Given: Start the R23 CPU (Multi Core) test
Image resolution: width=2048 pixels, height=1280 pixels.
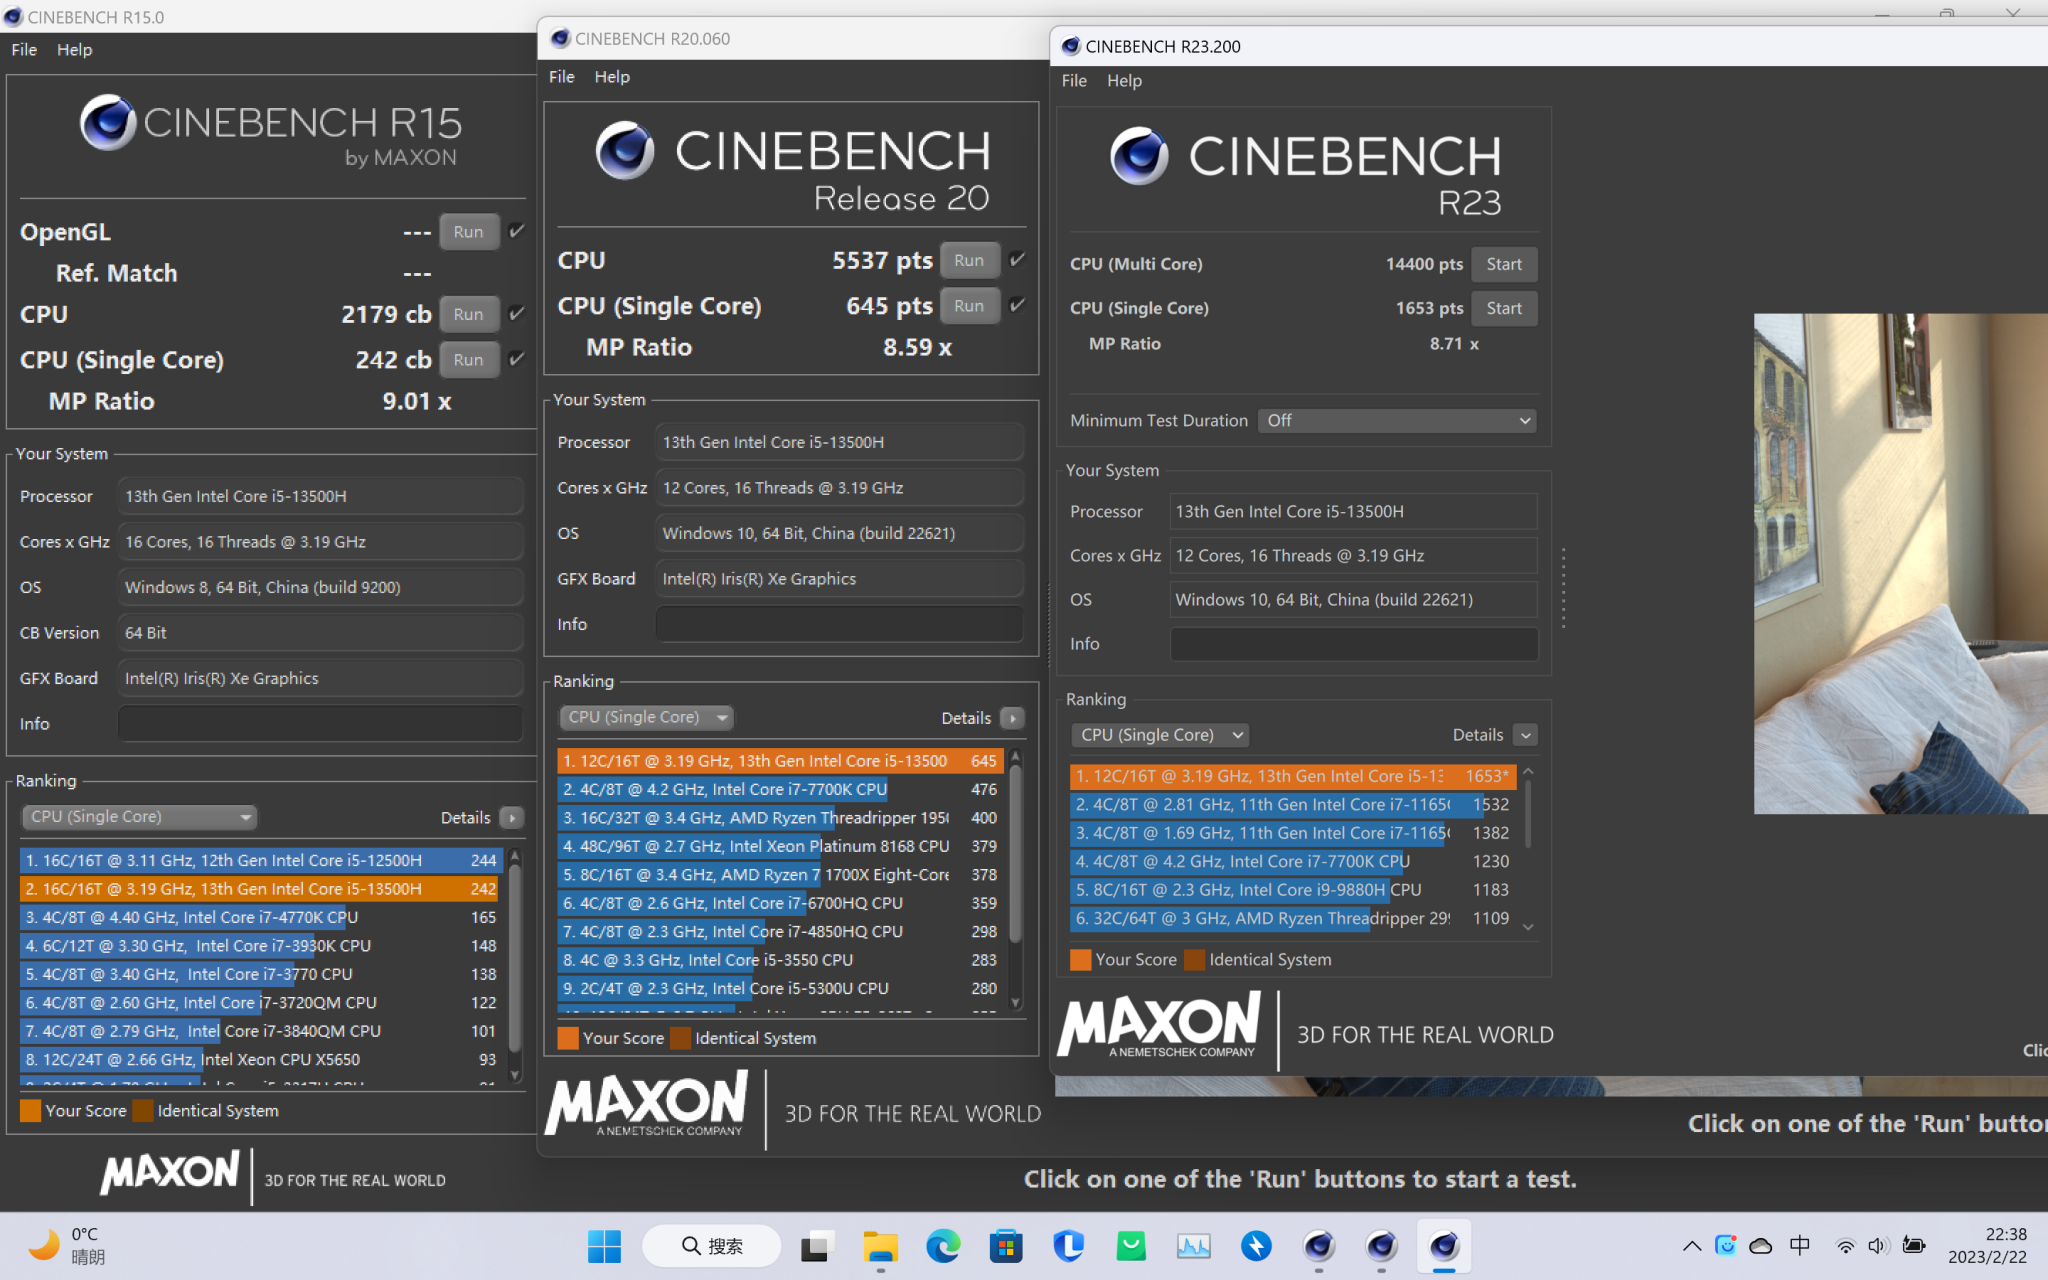Looking at the screenshot, I should [1503, 264].
